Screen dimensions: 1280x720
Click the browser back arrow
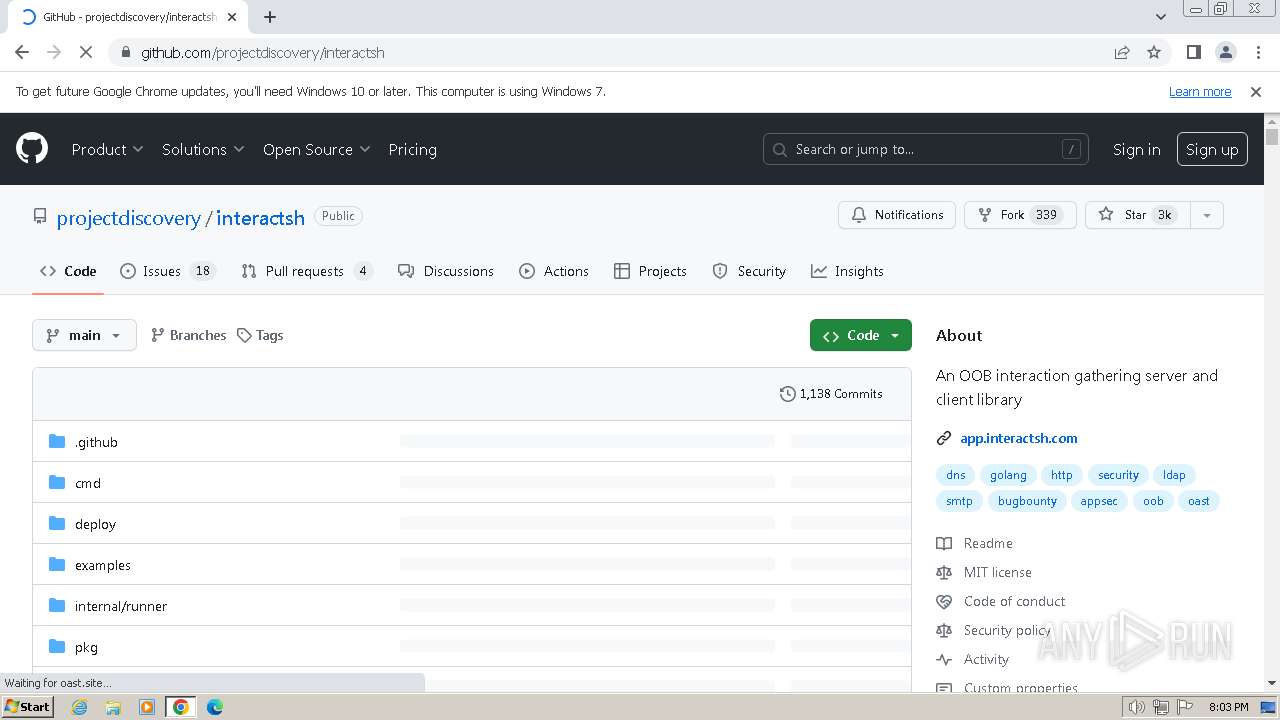22,52
